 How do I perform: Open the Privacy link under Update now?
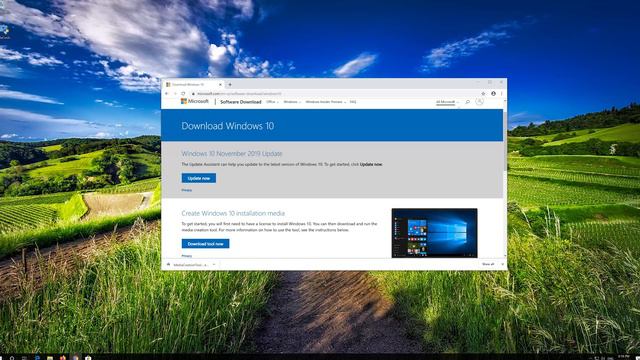point(187,190)
